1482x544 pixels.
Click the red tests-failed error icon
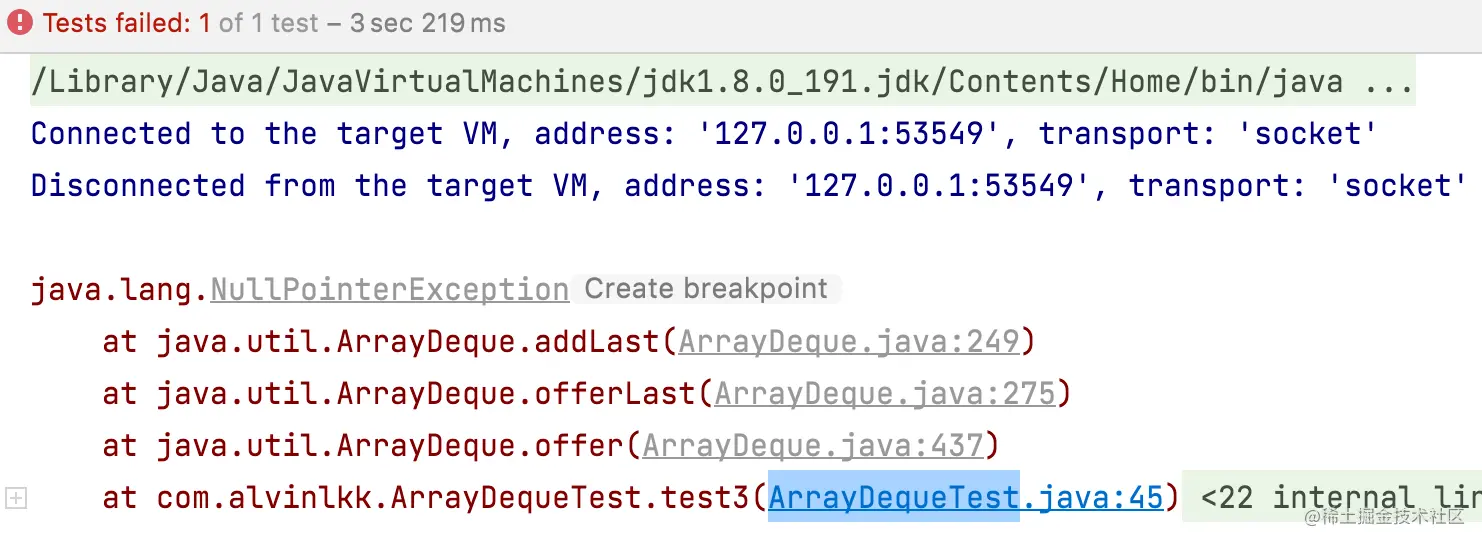(20, 23)
